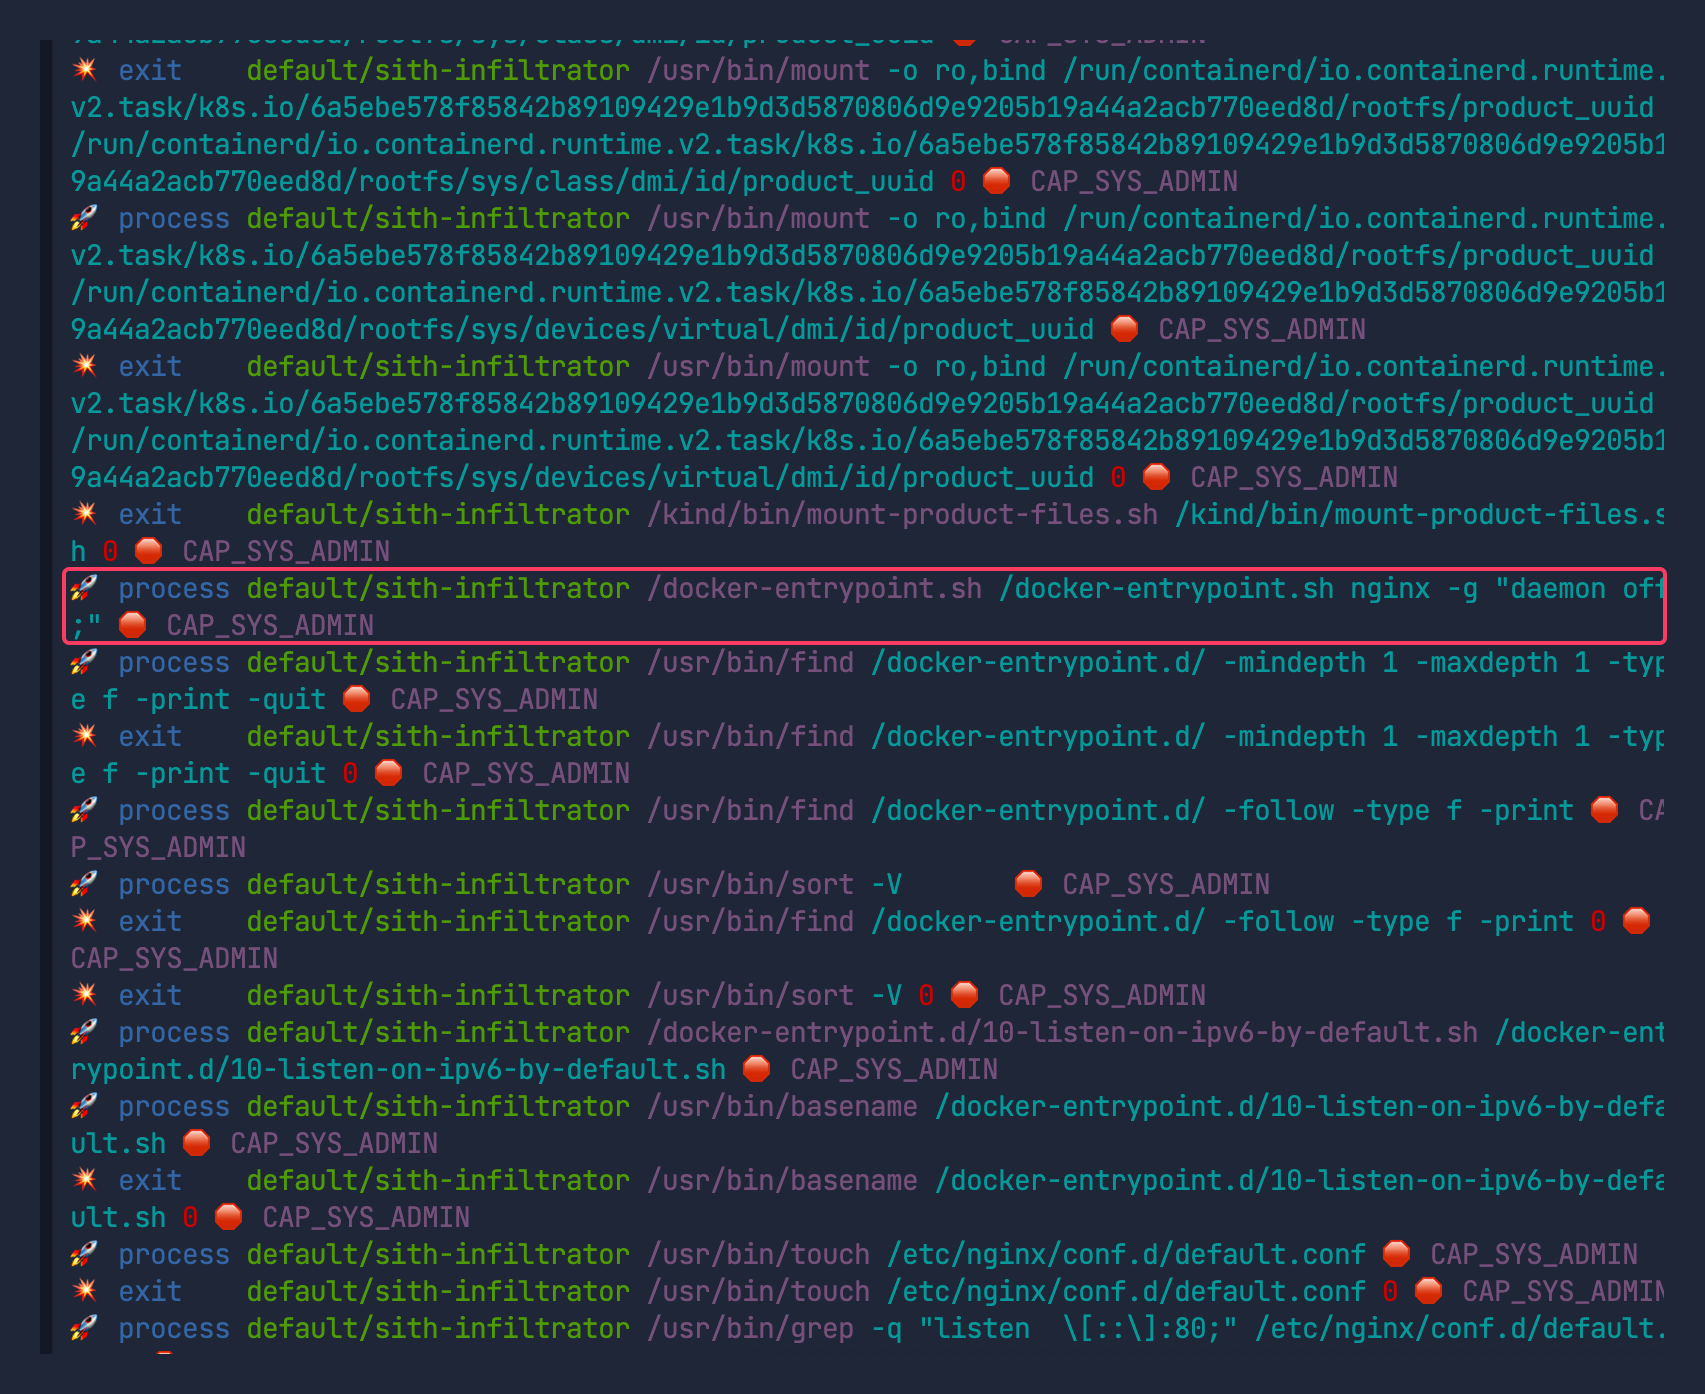1705x1394 pixels.
Task: Click rocket icon on 10-listen-on-ipv6-by-default.sh process line
Action: (x=84, y=1033)
